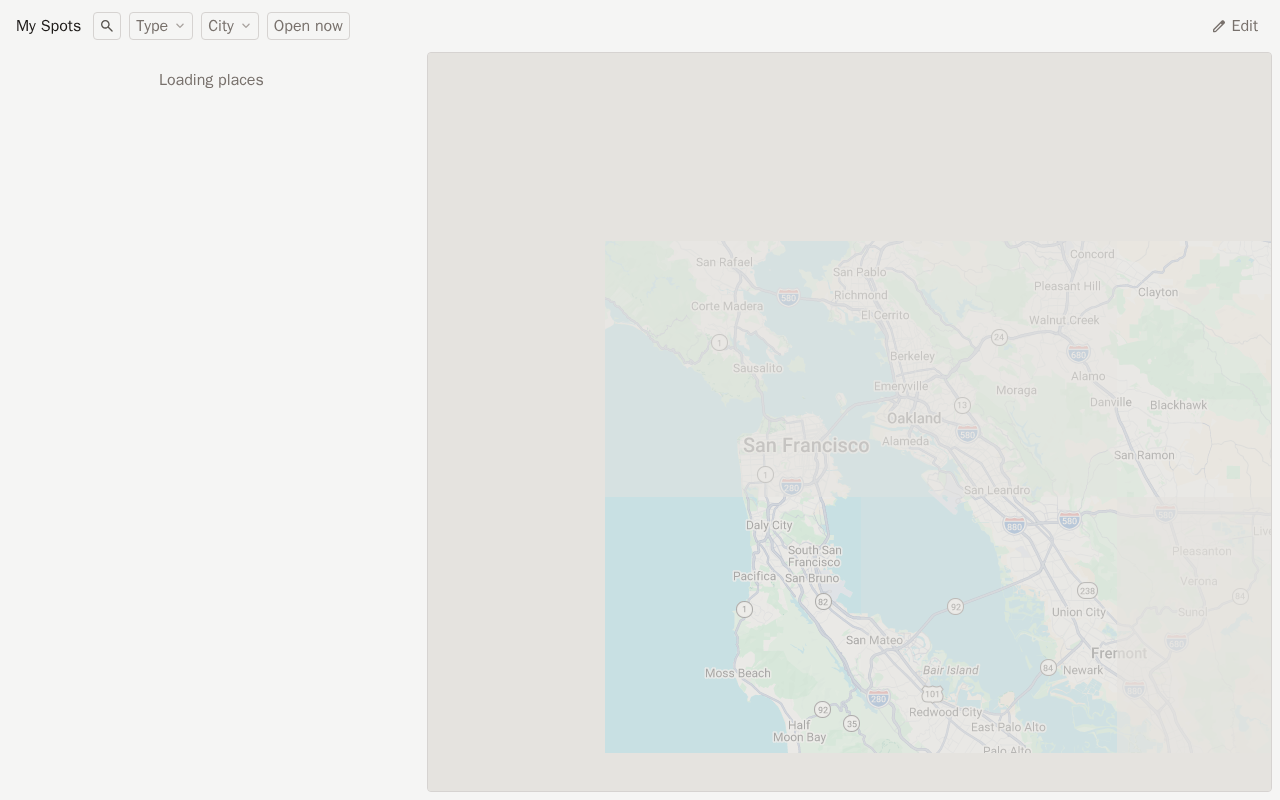The image size is (1280, 800).
Task: Click the Route 13 shield near Oakland
Action: 962,405
